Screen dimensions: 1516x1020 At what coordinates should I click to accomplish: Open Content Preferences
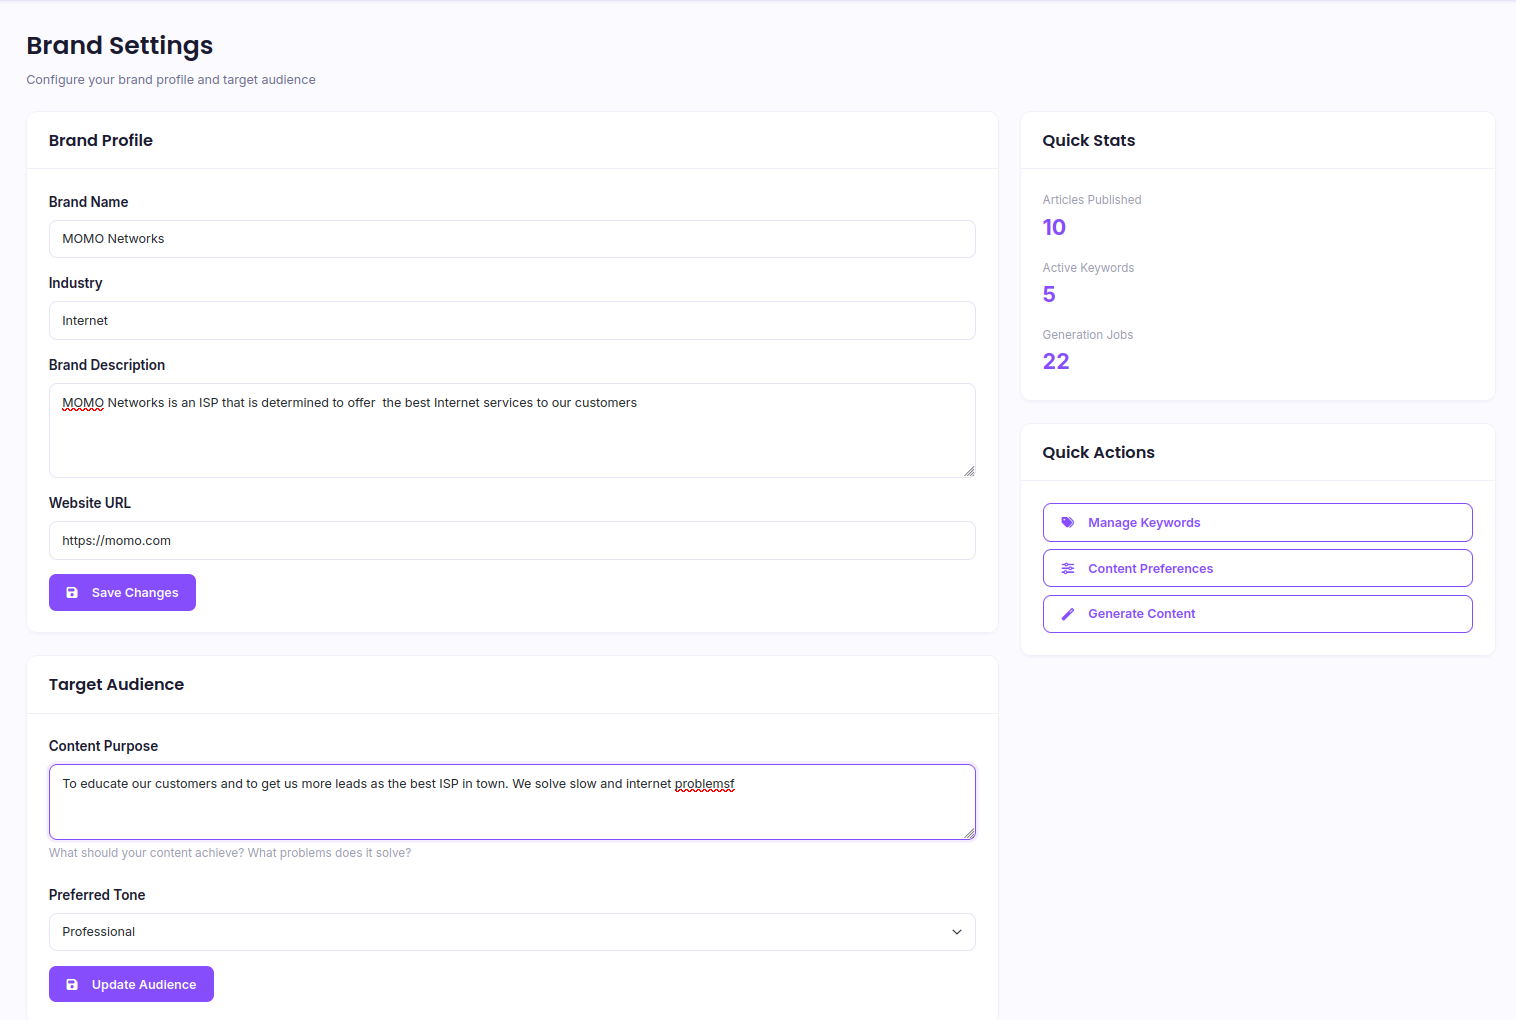pyautogui.click(x=1151, y=568)
